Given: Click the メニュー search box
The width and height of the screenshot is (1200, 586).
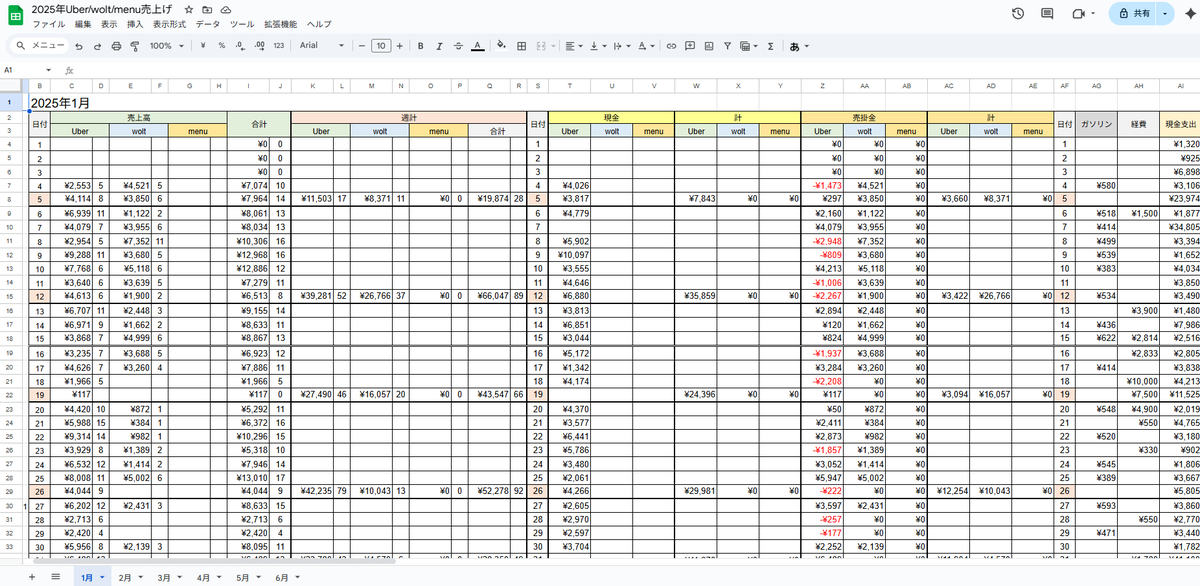Looking at the screenshot, I should pyautogui.click(x=40, y=46).
